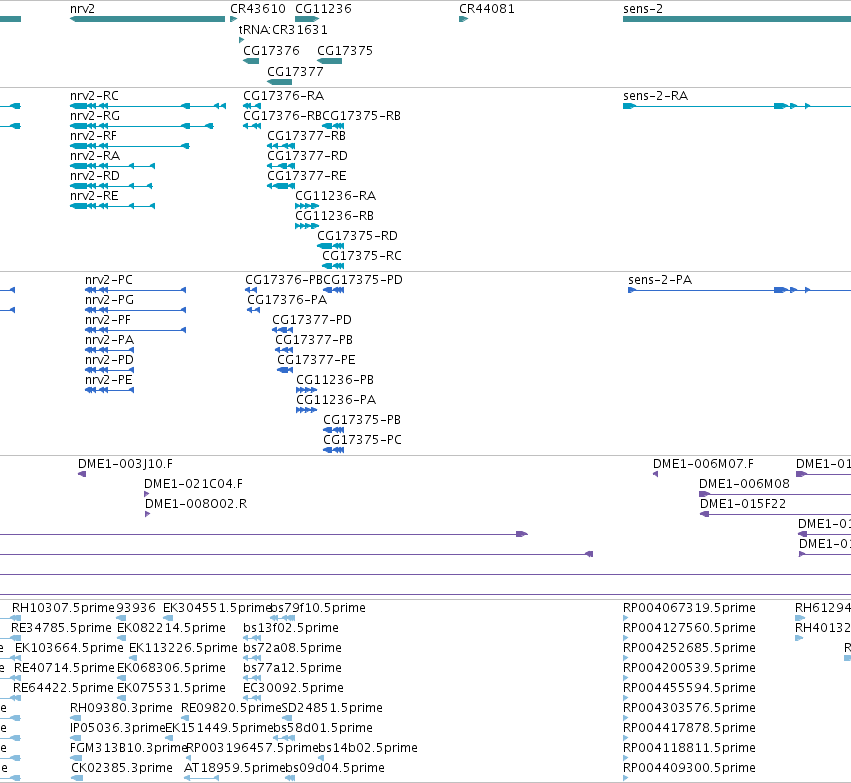Click the nrv2-RA transcript label

click(95, 156)
